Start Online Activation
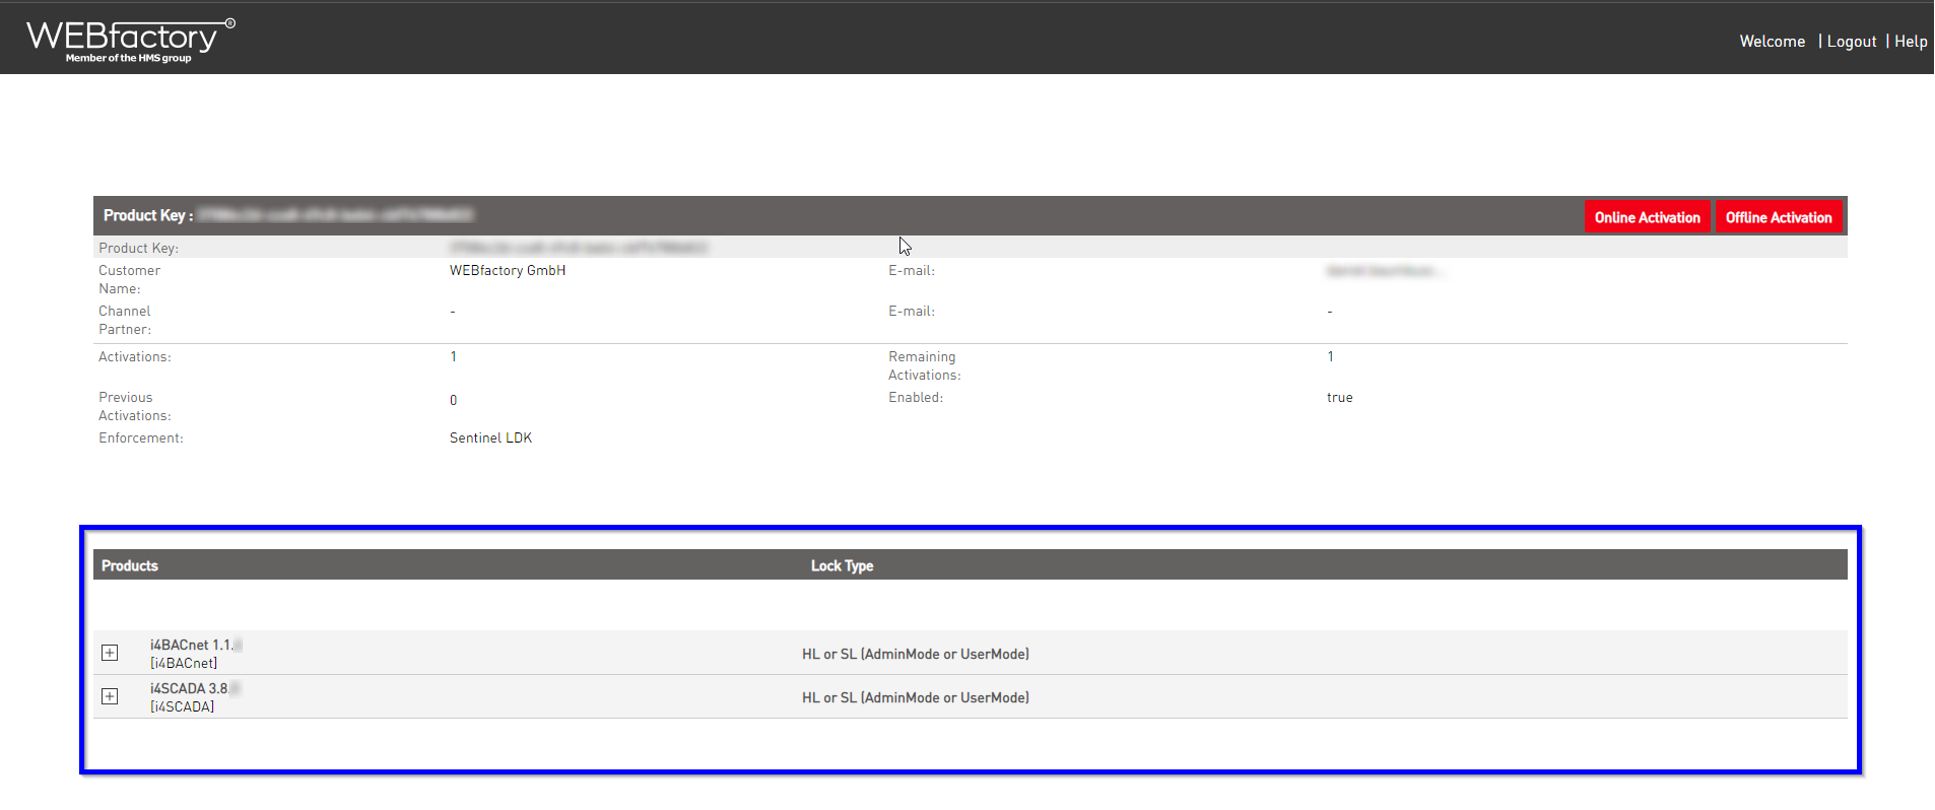 [x=1647, y=217]
